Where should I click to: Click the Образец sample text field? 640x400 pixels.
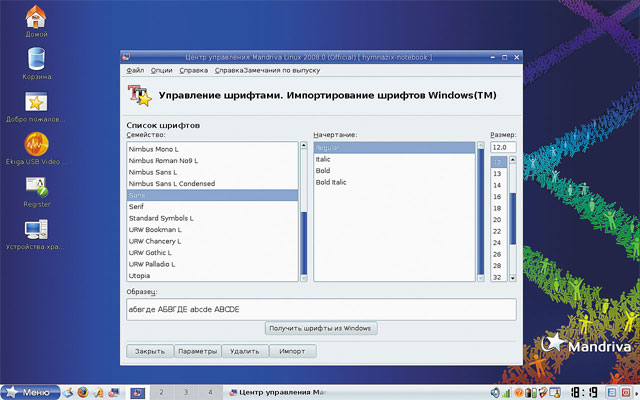[x=321, y=309]
